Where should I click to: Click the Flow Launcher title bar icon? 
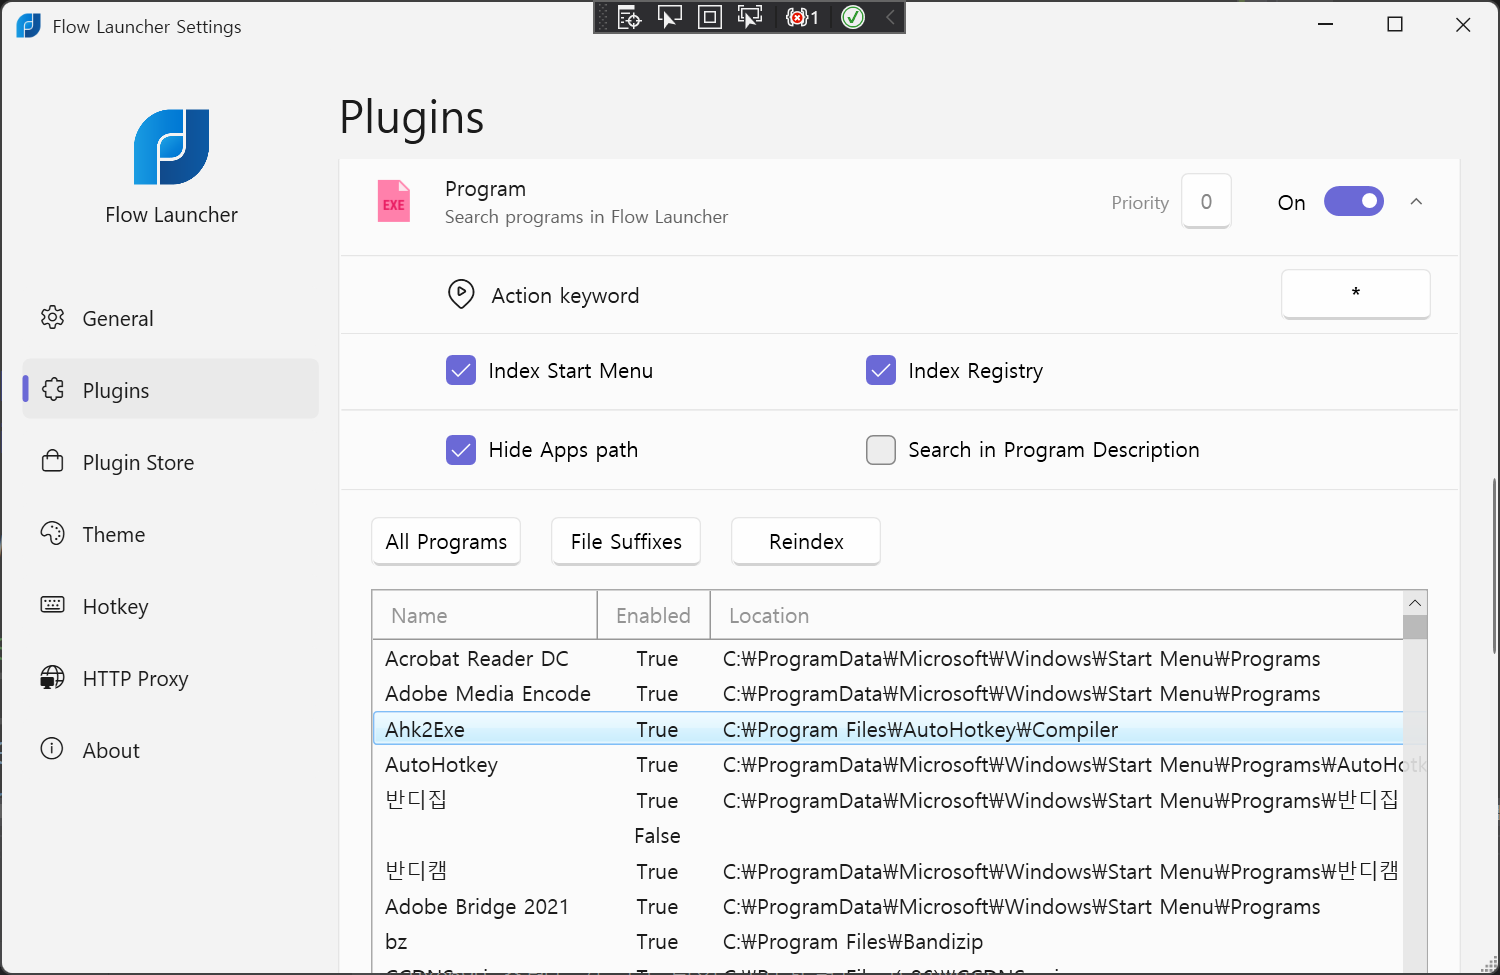point(28,26)
